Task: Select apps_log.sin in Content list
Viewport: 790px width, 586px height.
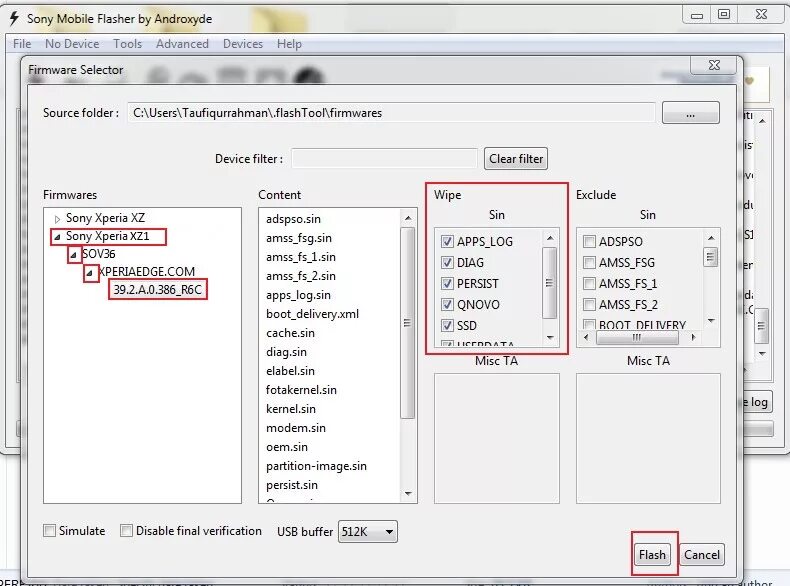Action: click(x=298, y=295)
